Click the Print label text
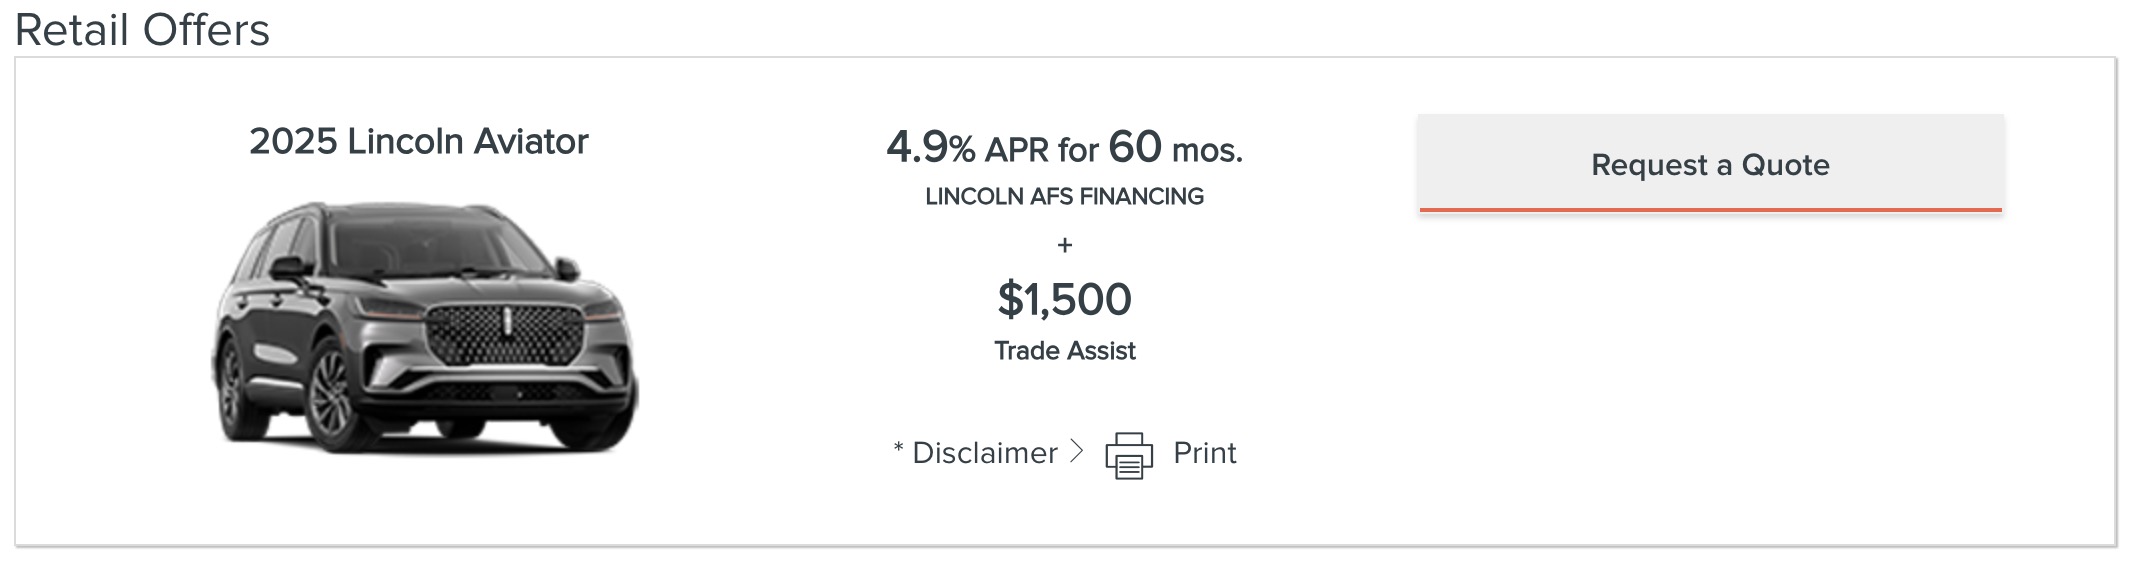Viewport: 2132px width, 562px height. [1204, 453]
